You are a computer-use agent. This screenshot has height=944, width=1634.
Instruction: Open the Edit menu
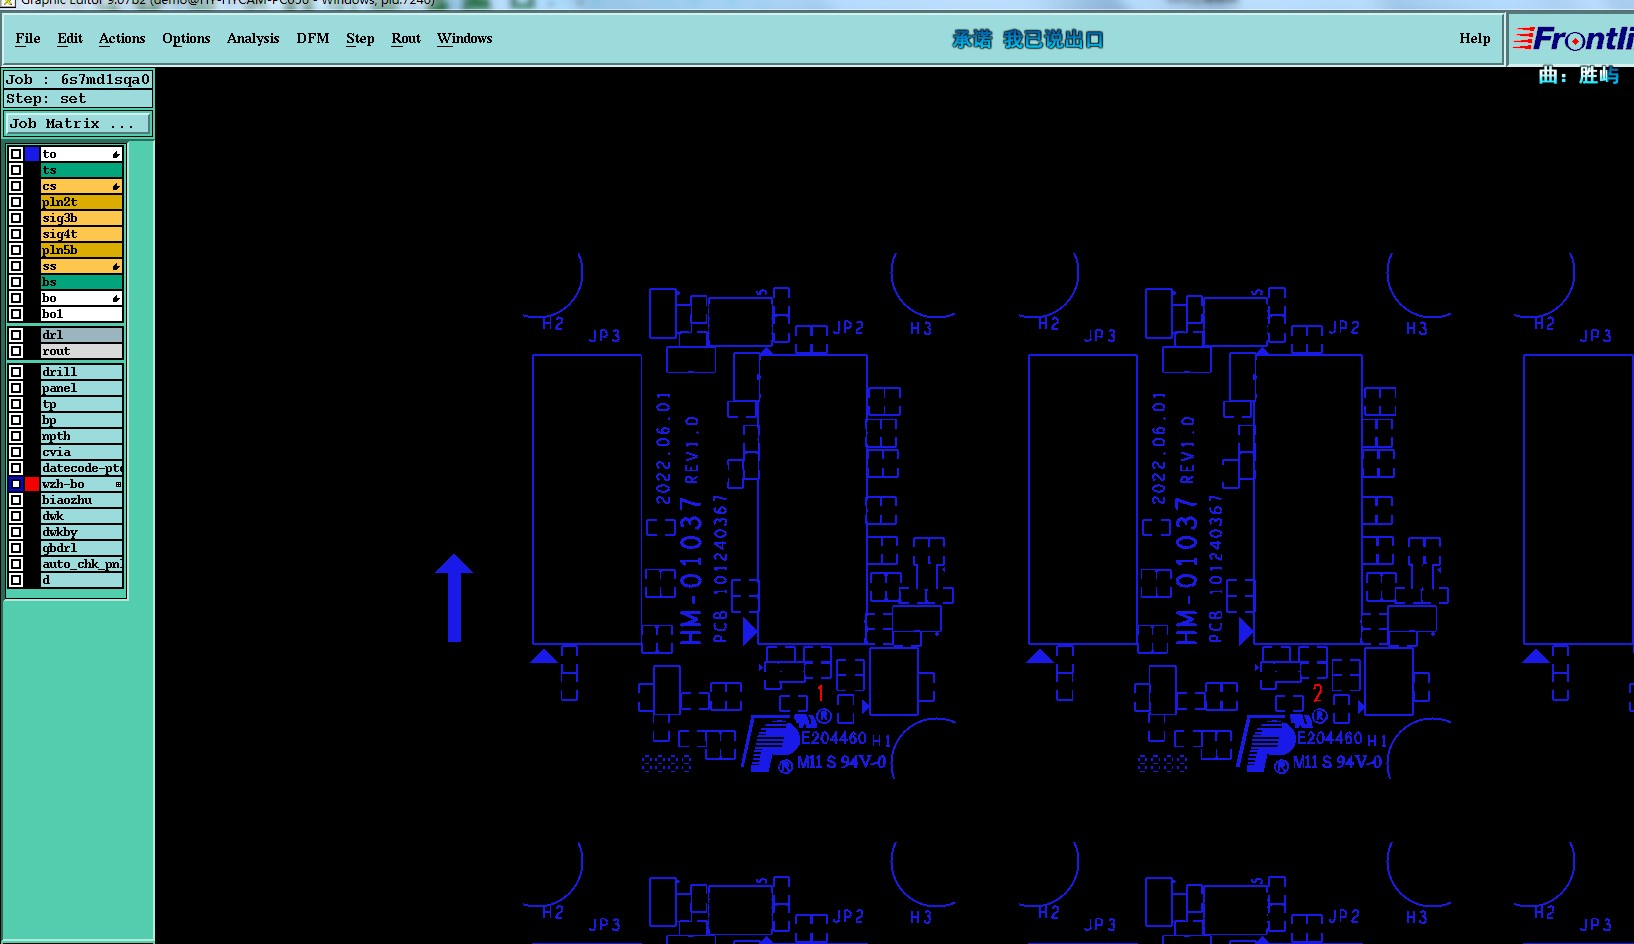point(70,38)
